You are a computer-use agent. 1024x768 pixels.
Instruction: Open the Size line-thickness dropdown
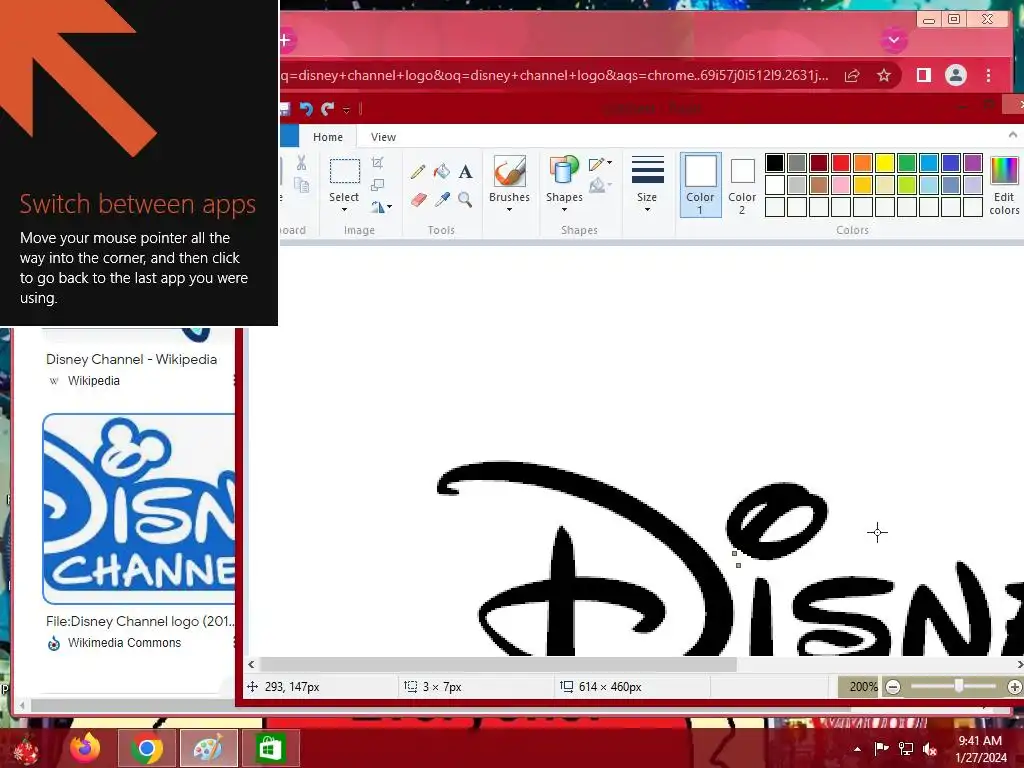pos(647,185)
